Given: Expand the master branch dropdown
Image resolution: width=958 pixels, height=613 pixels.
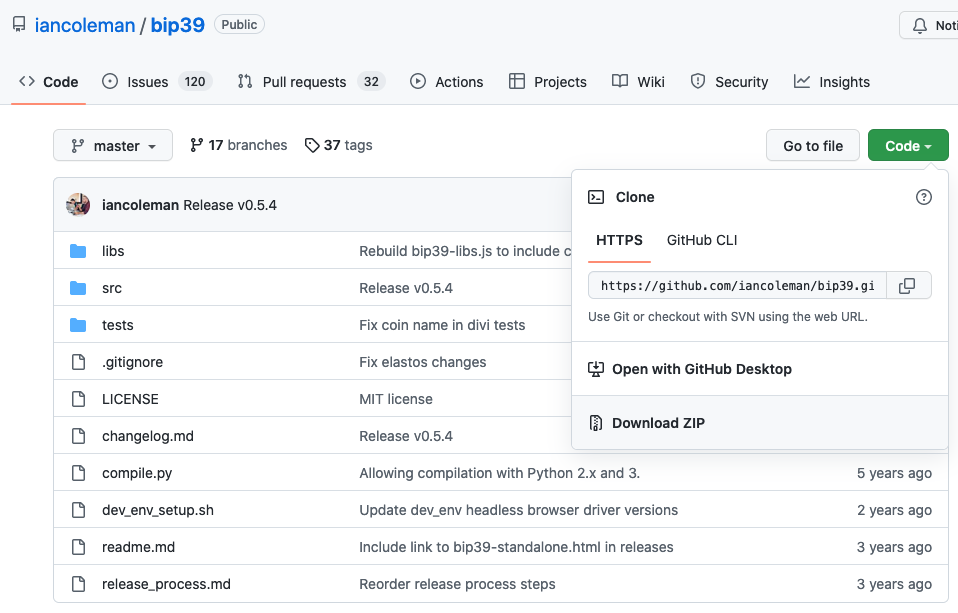Looking at the screenshot, I should click(x=113, y=145).
